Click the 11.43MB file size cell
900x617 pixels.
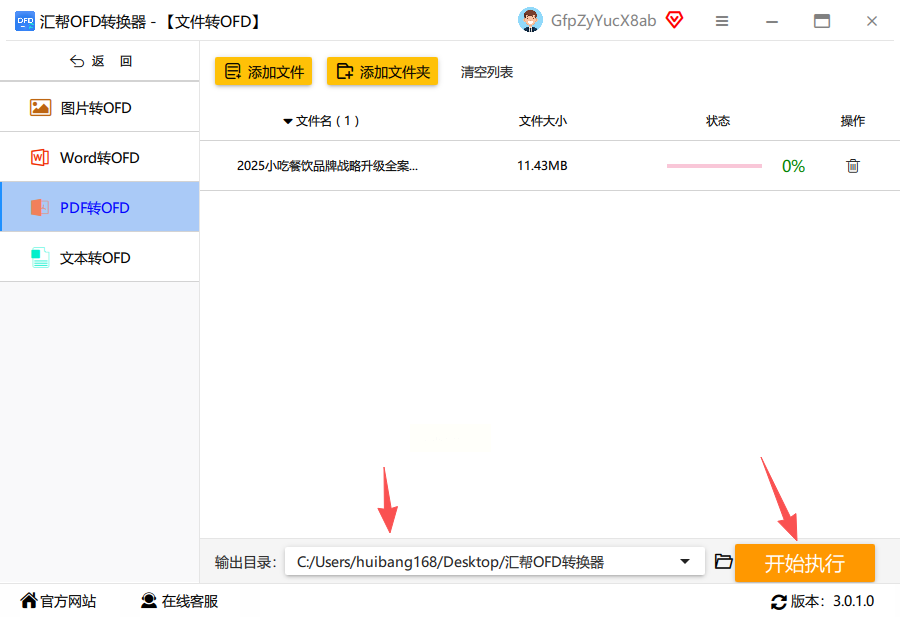click(x=542, y=166)
